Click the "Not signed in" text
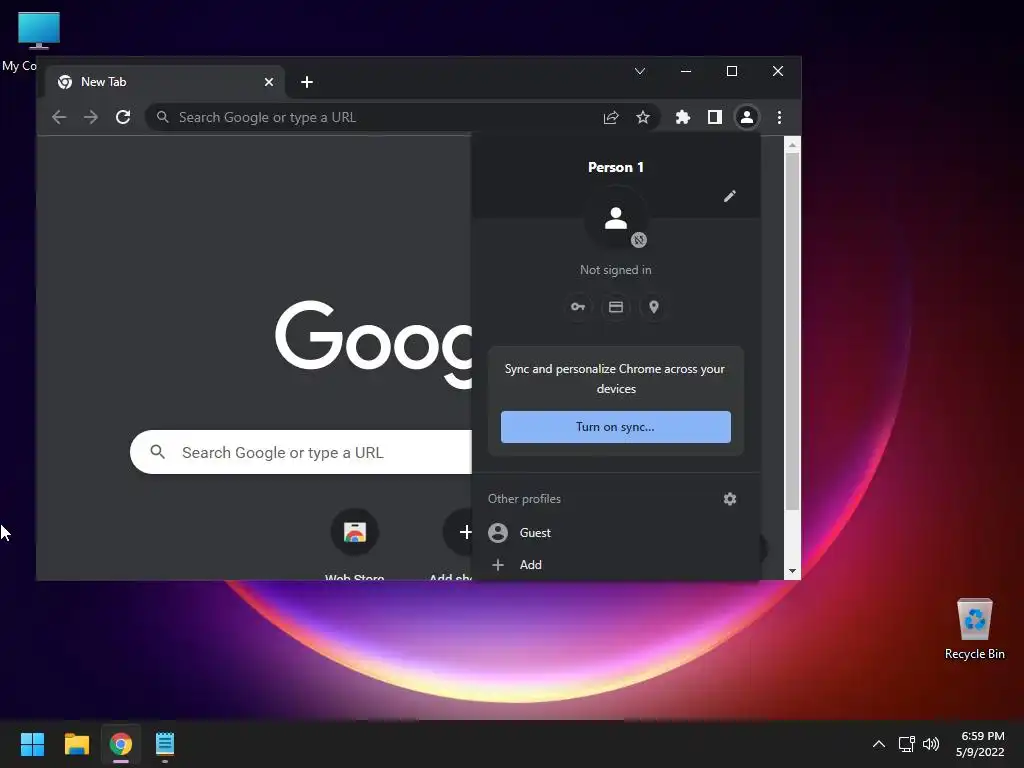Image resolution: width=1024 pixels, height=768 pixels. (616, 270)
